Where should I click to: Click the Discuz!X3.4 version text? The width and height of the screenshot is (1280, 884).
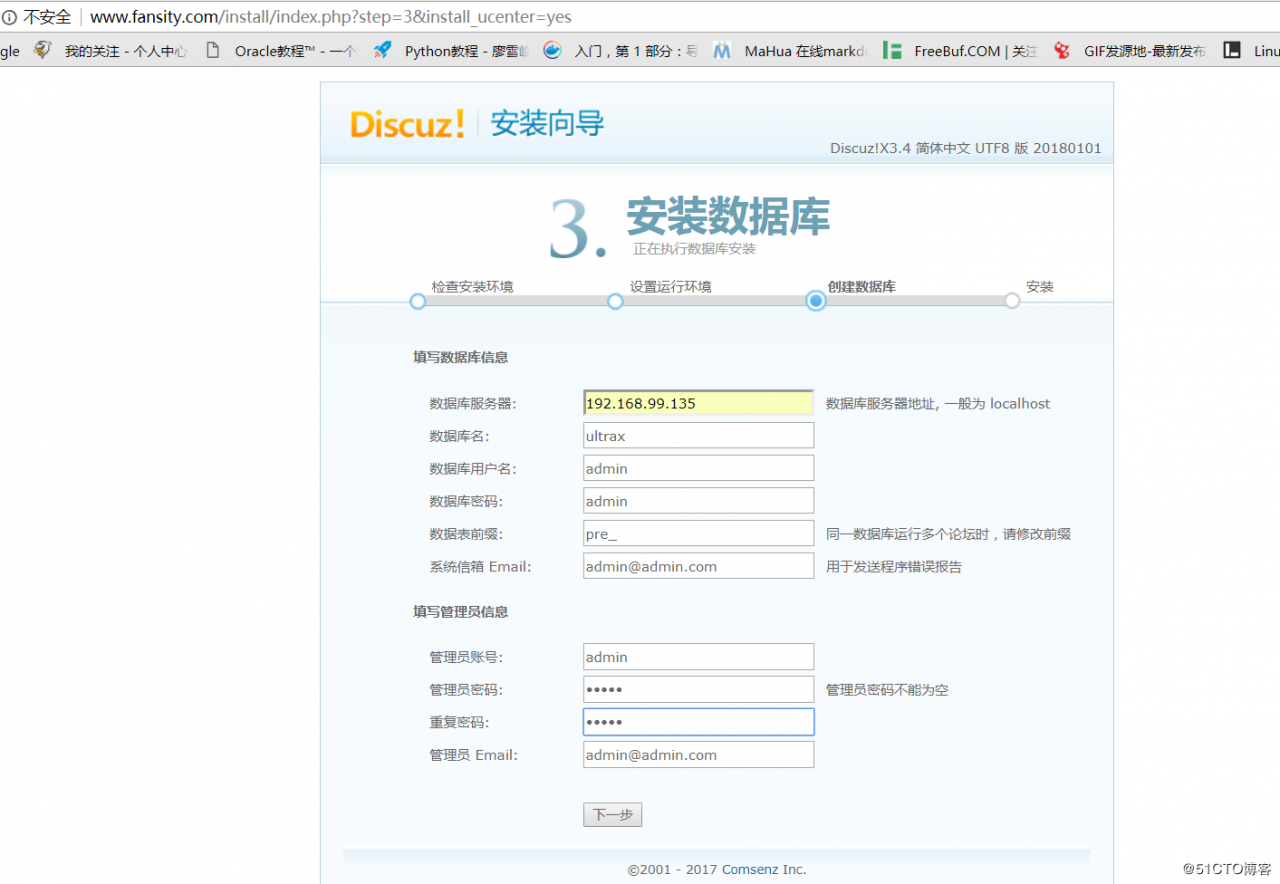[965, 148]
